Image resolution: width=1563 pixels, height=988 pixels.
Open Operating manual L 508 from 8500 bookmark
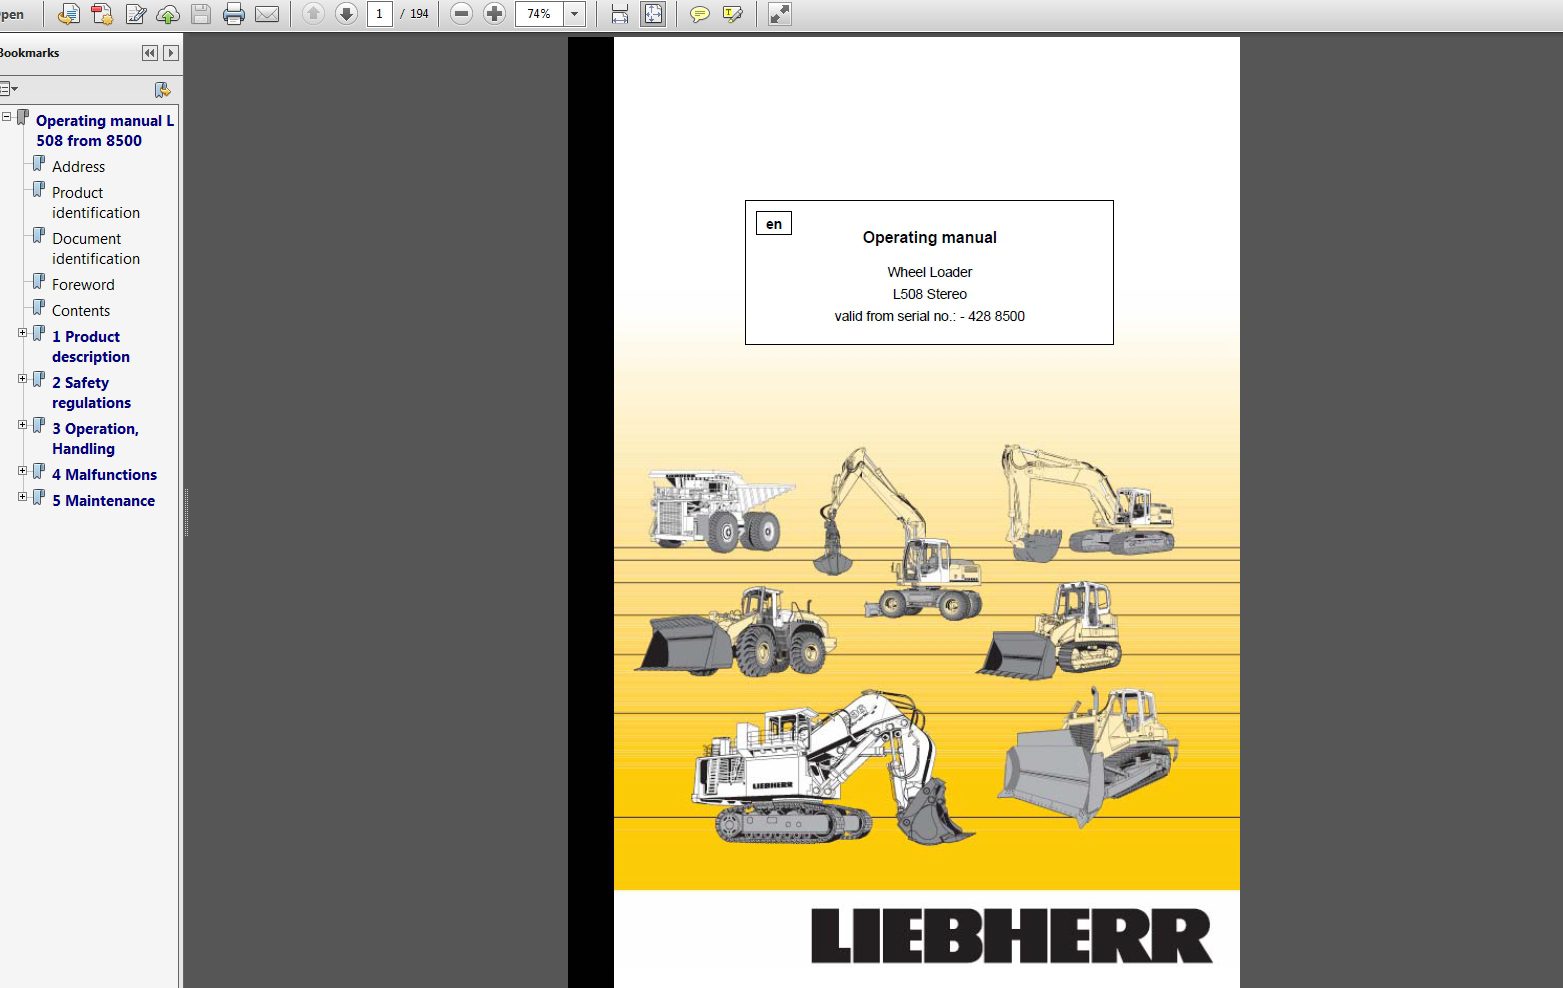pos(105,131)
